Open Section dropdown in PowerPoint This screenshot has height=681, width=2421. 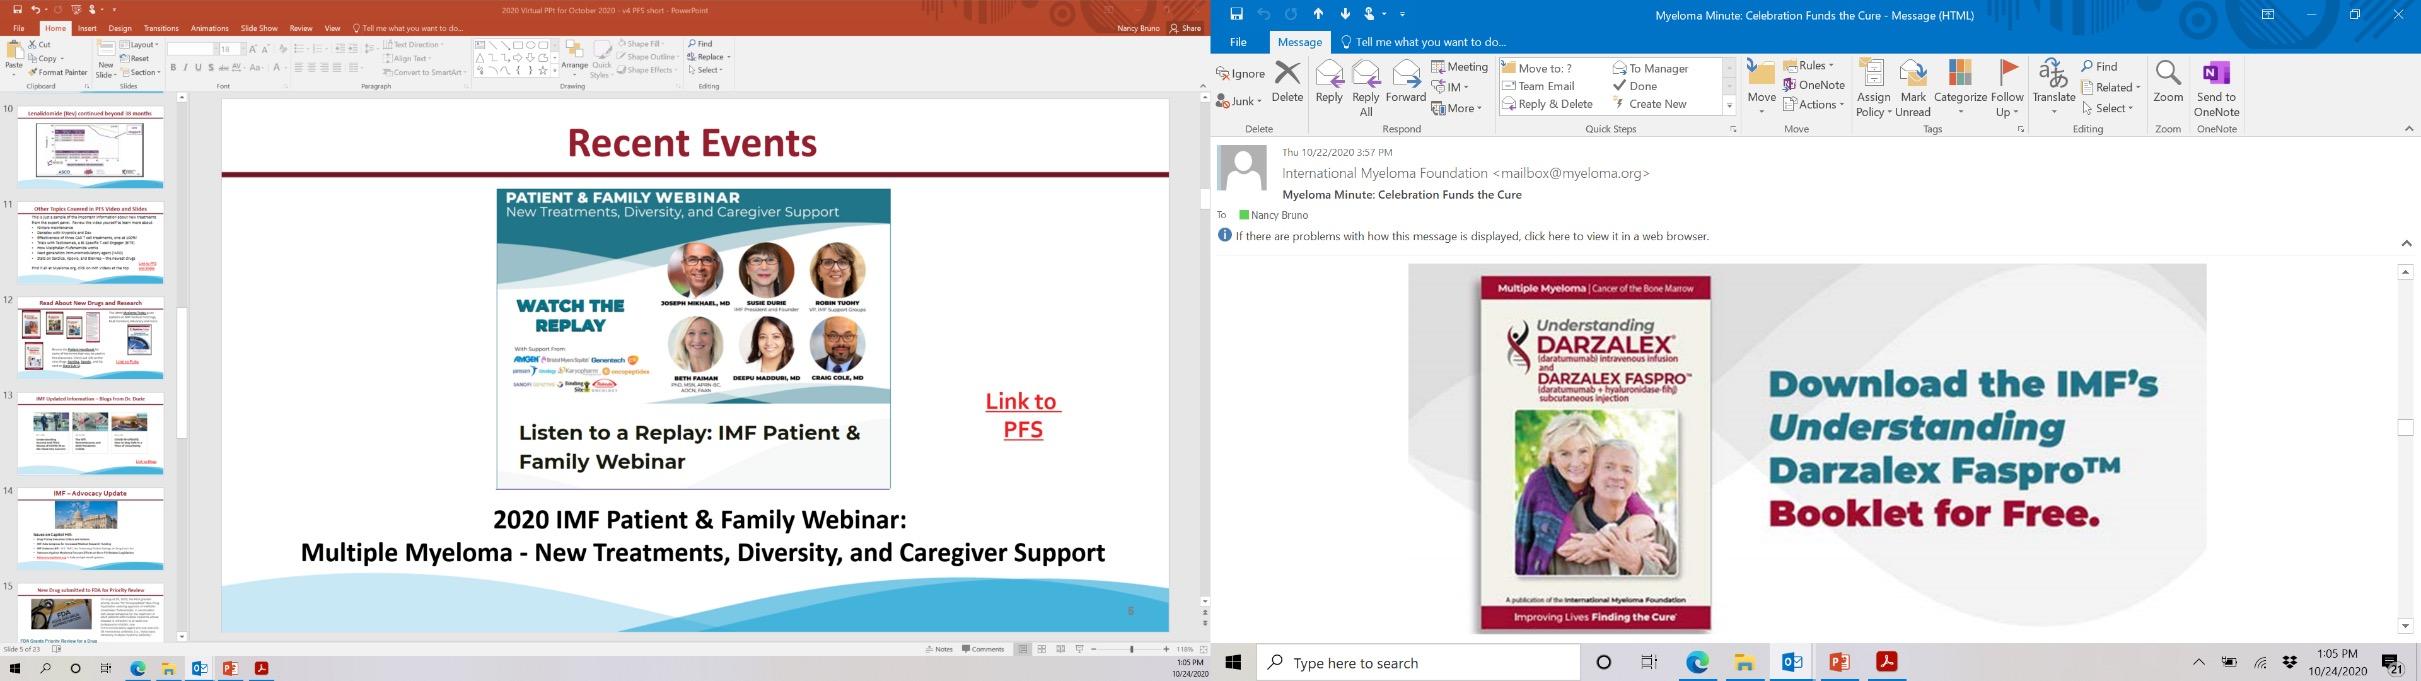pyautogui.click(x=139, y=72)
